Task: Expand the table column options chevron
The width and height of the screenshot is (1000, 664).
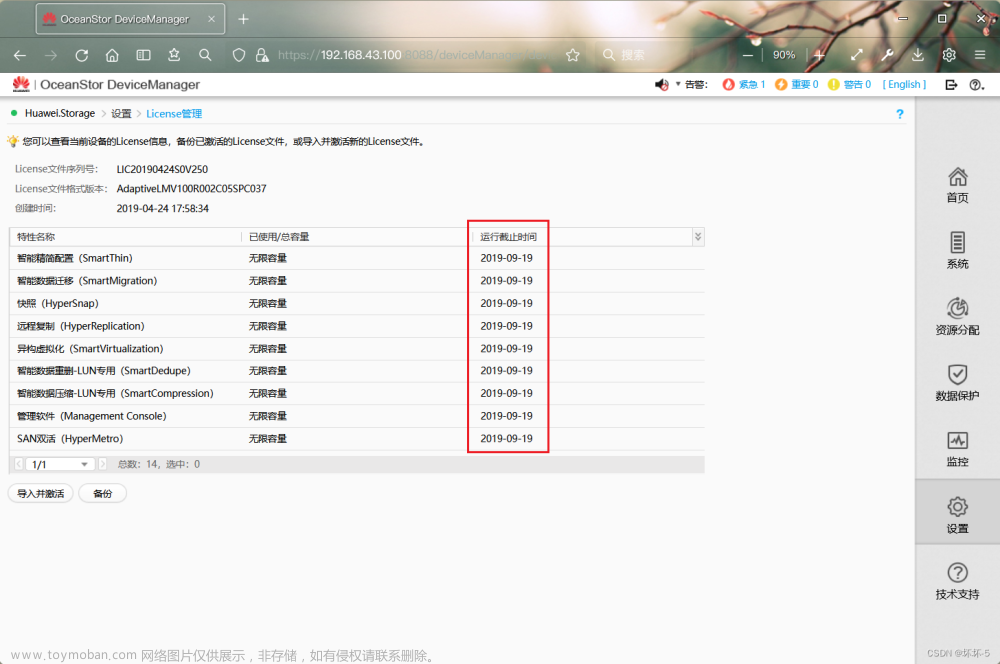Action: 698,237
